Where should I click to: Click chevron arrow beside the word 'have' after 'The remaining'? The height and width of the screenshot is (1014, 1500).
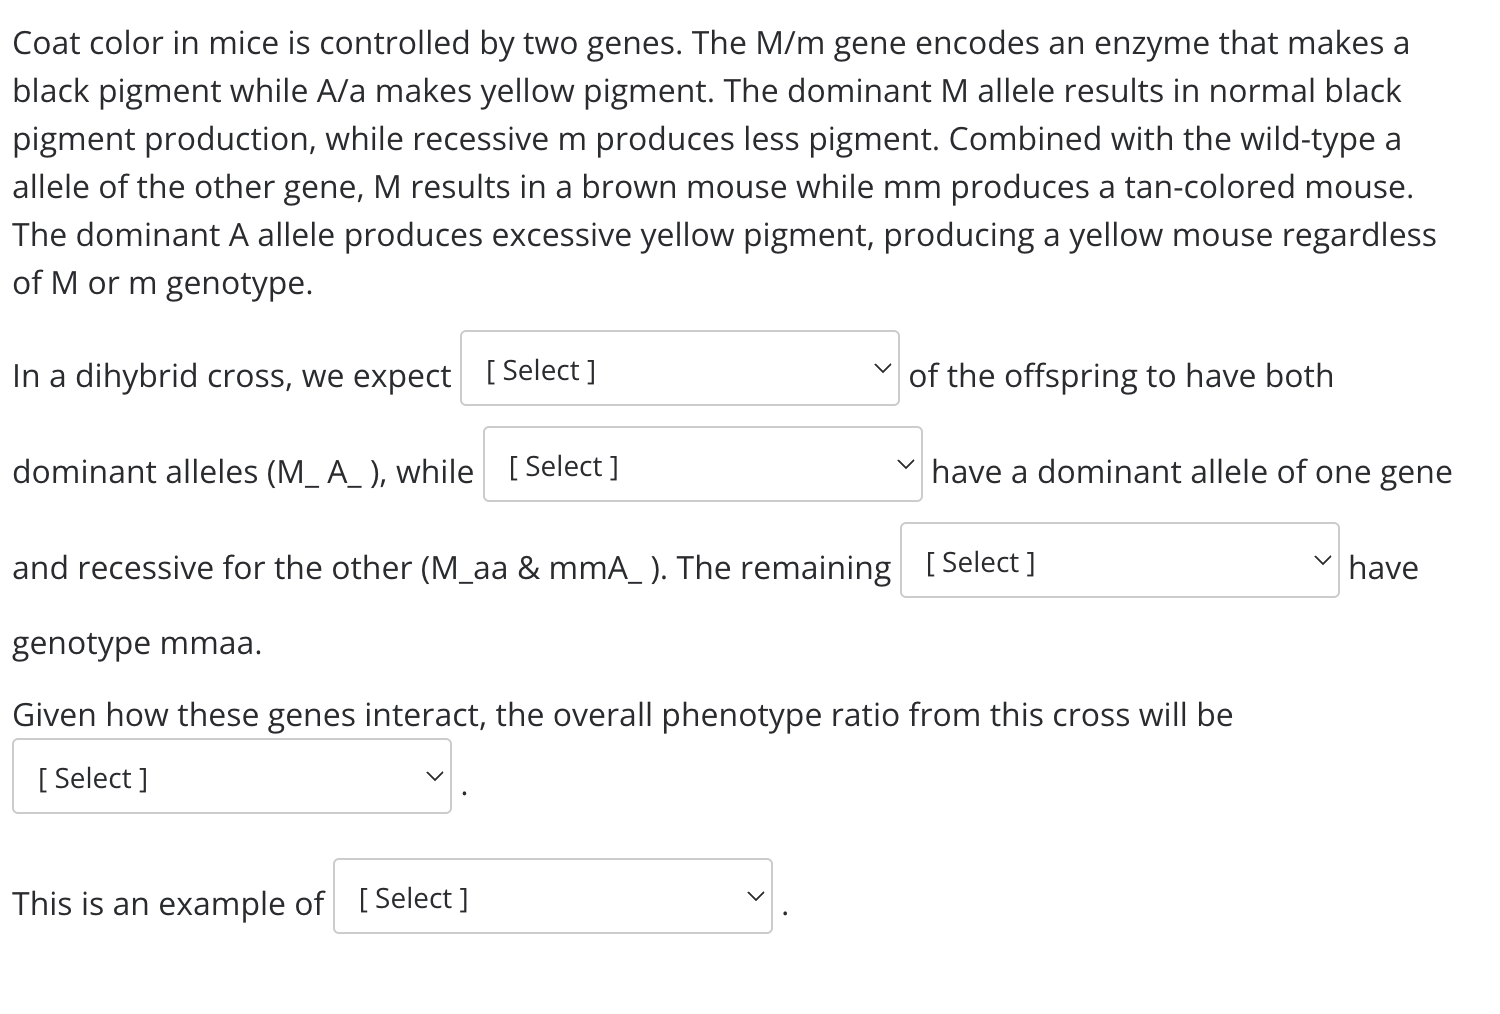coord(1322,560)
